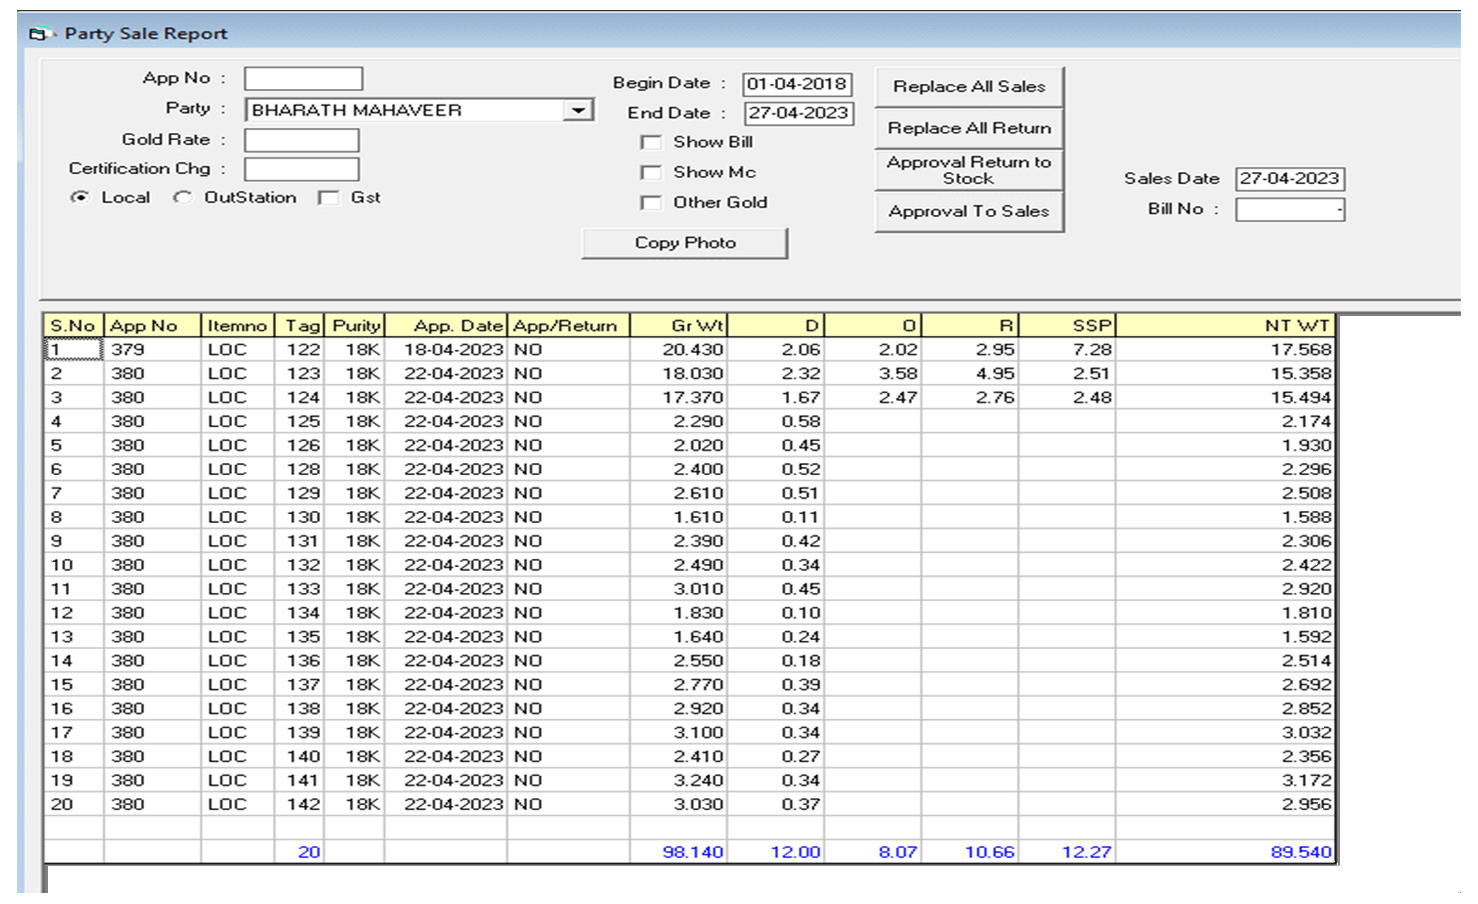1478x904 pixels.
Task: Click the Replace All Sales button
Action: [969, 87]
